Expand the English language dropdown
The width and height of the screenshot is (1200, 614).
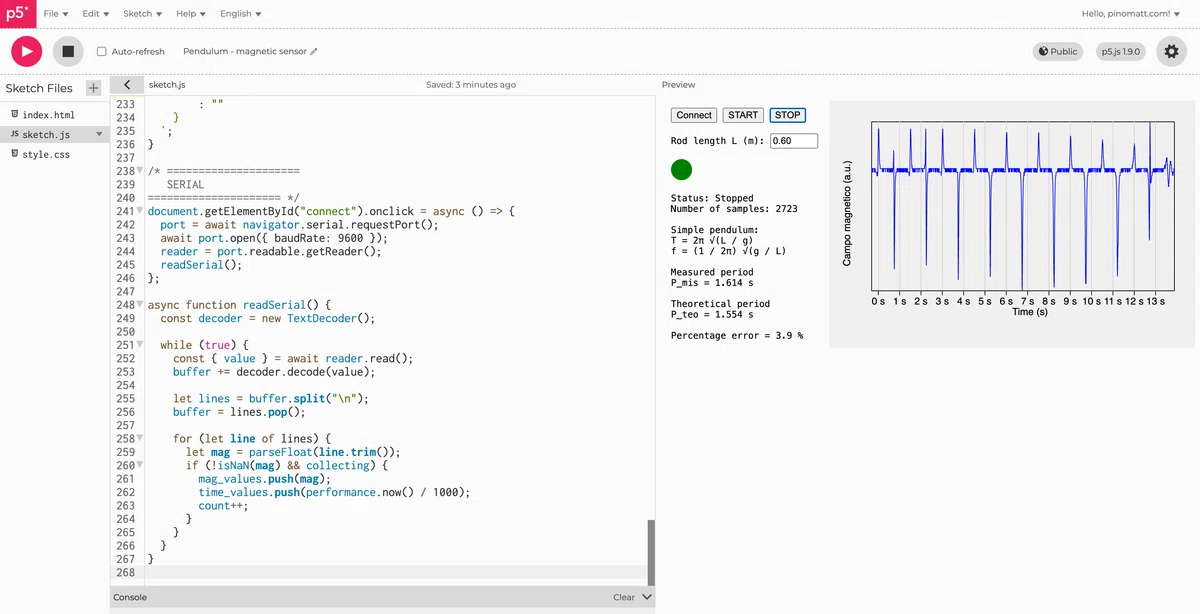(x=241, y=14)
